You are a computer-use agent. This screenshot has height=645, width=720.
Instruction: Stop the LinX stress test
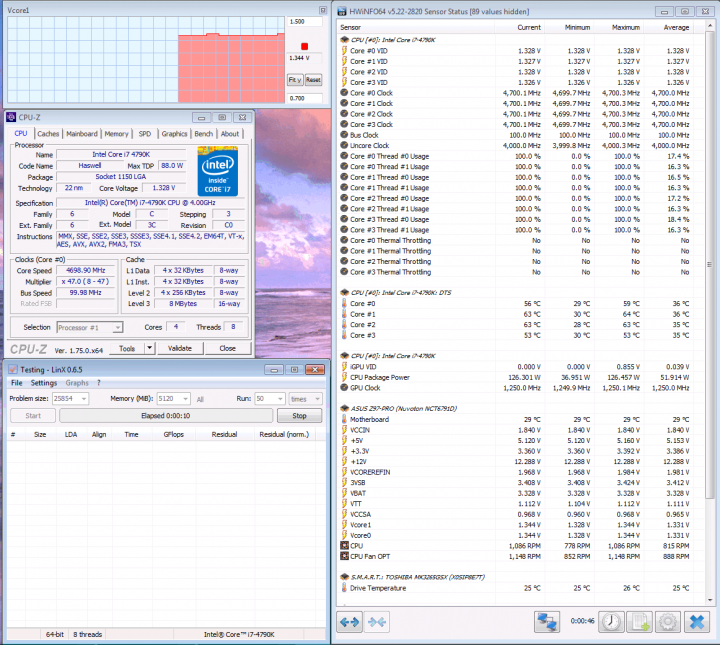299,415
